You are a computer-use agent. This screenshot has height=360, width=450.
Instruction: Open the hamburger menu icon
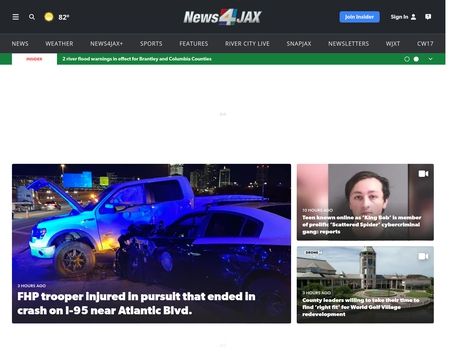tap(16, 17)
